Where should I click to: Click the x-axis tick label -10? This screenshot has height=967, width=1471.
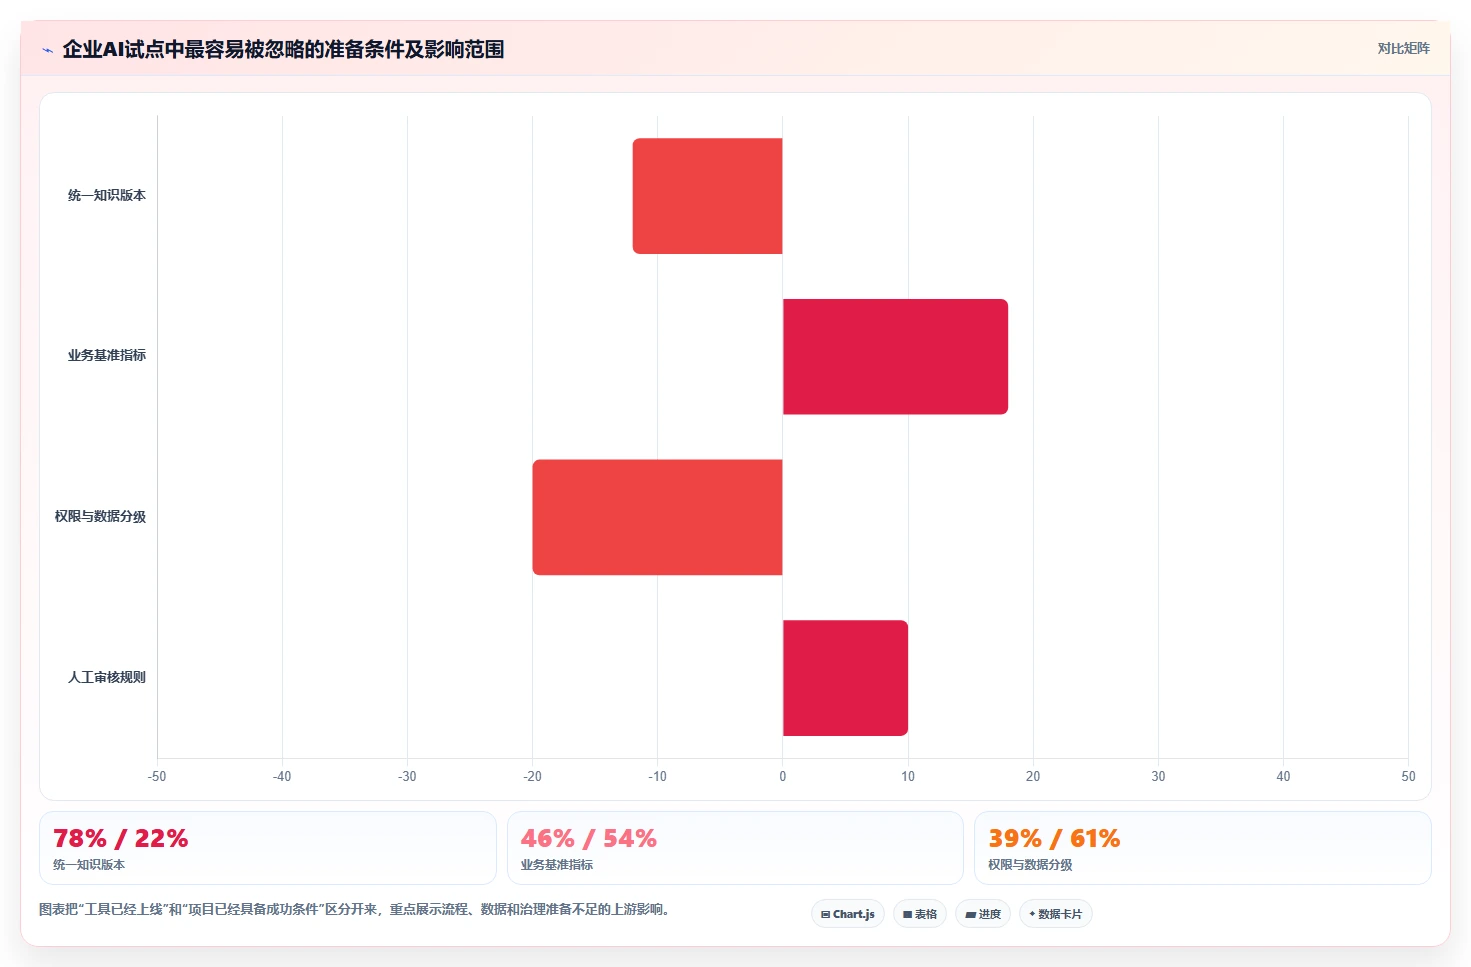click(x=657, y=776)
